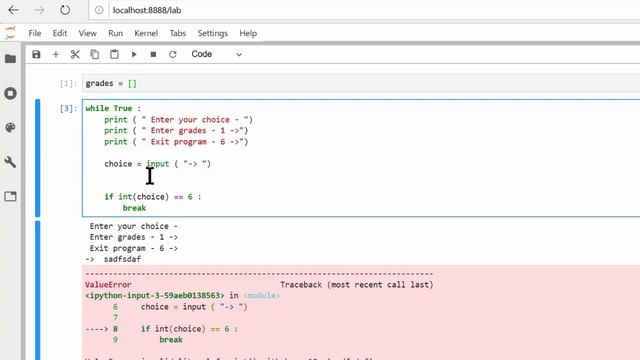Open the running kernels sidebar icon
This screenshot has width=640, height=360.
[11, 93]
